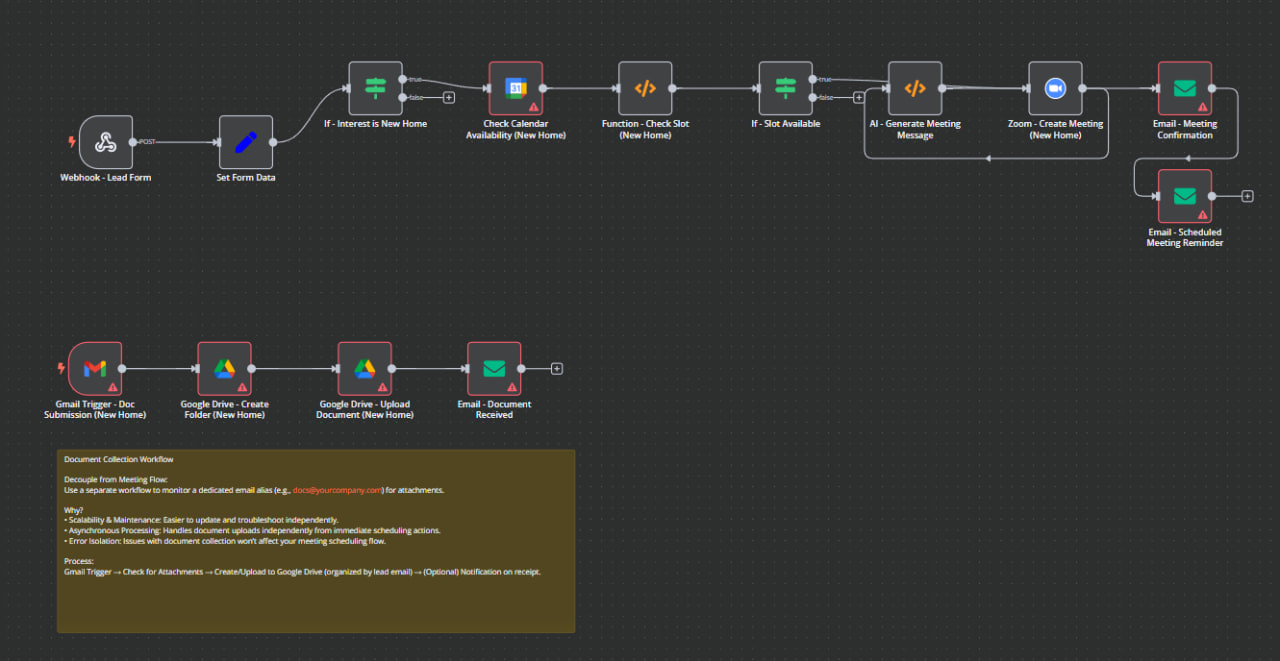Click the 'Asynchronous Processing' bullet line

[x=252, y=530]
